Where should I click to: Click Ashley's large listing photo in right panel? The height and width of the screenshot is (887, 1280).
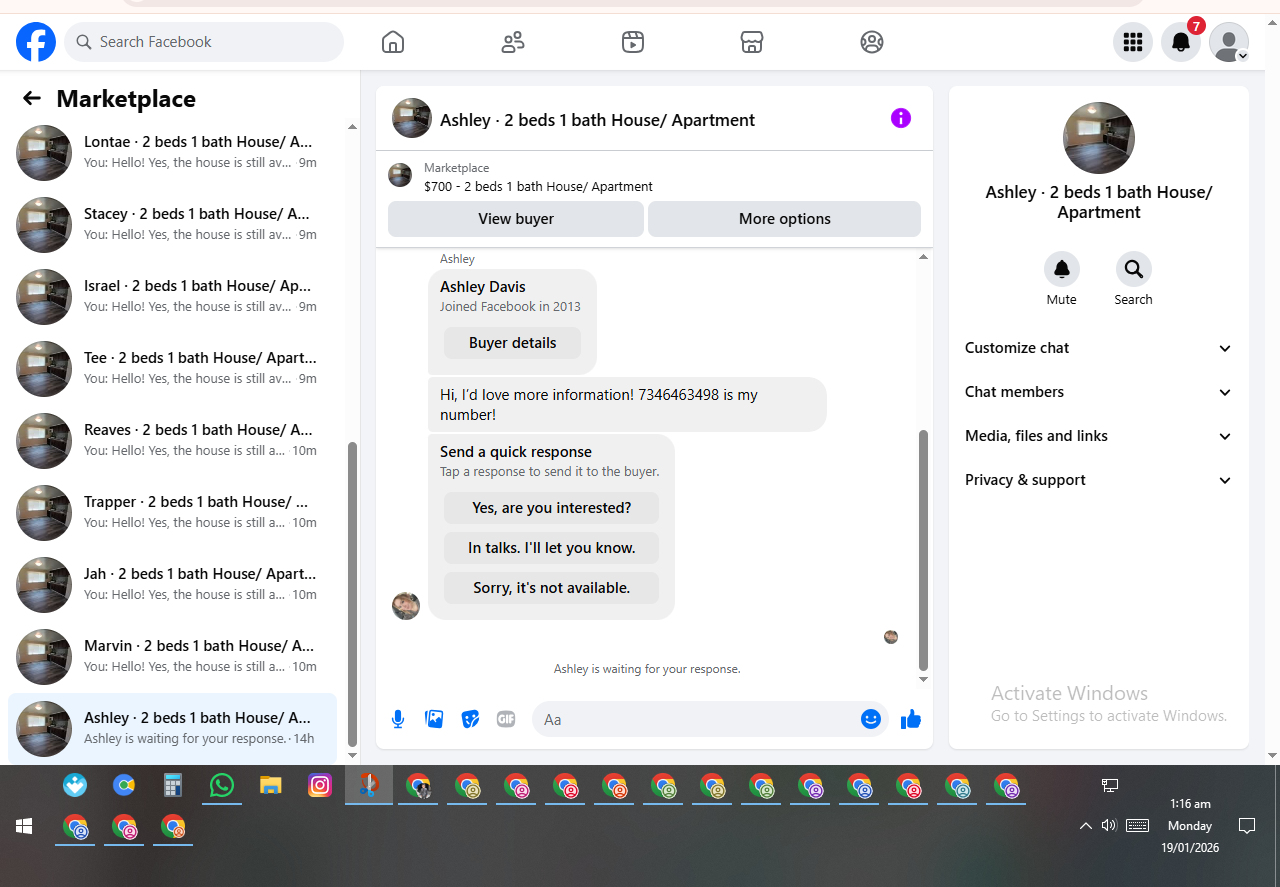1098,138
